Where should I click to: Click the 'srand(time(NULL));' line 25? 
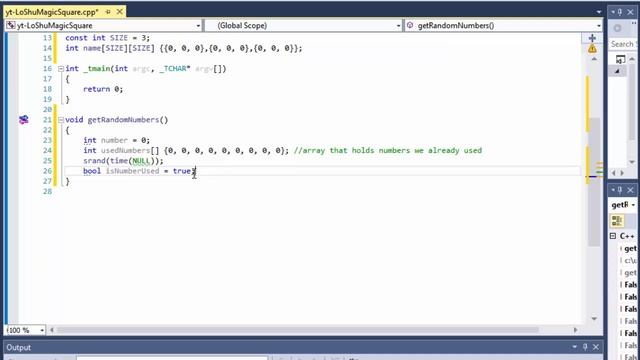click(x=123, y=161)
